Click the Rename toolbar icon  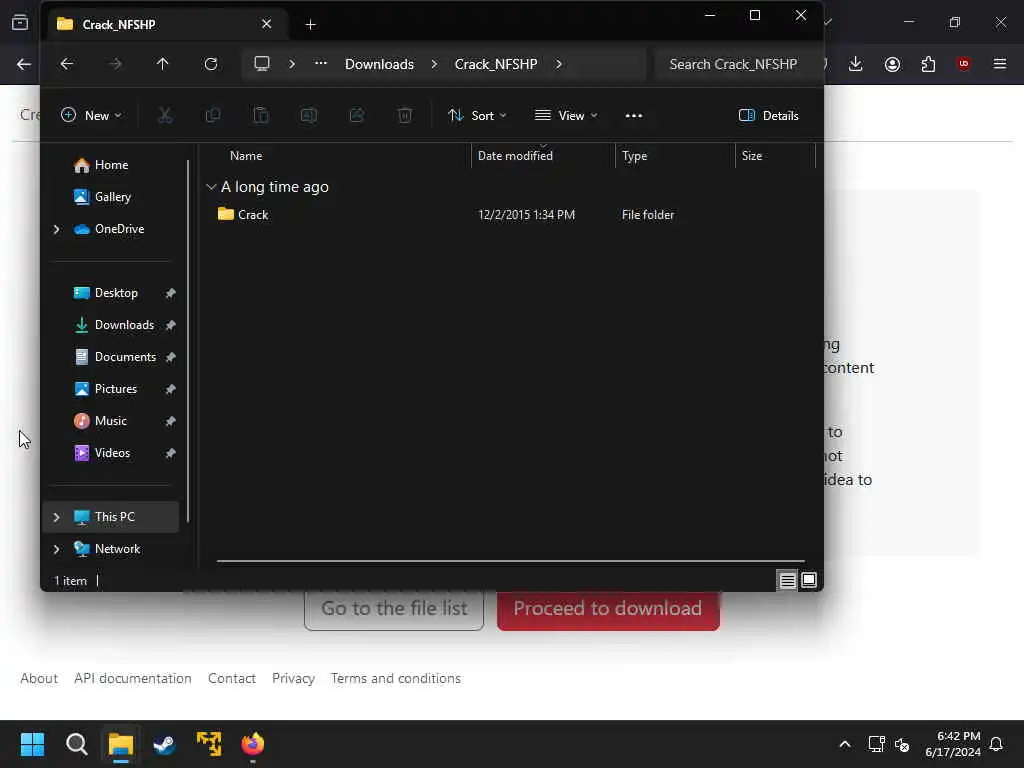click(x=309, y=116)
